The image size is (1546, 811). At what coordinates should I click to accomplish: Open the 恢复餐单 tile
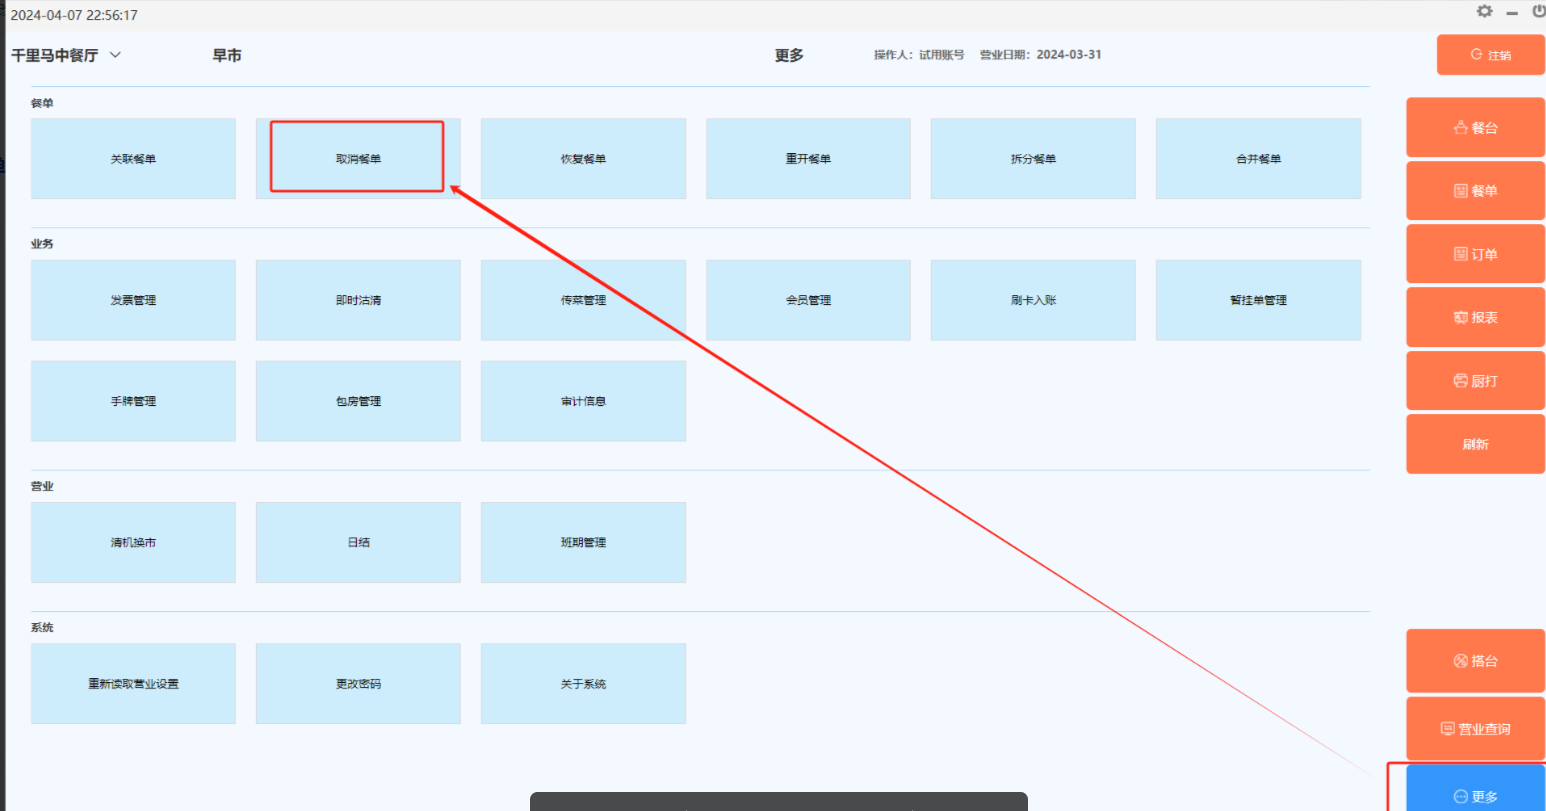coord(583,159)
